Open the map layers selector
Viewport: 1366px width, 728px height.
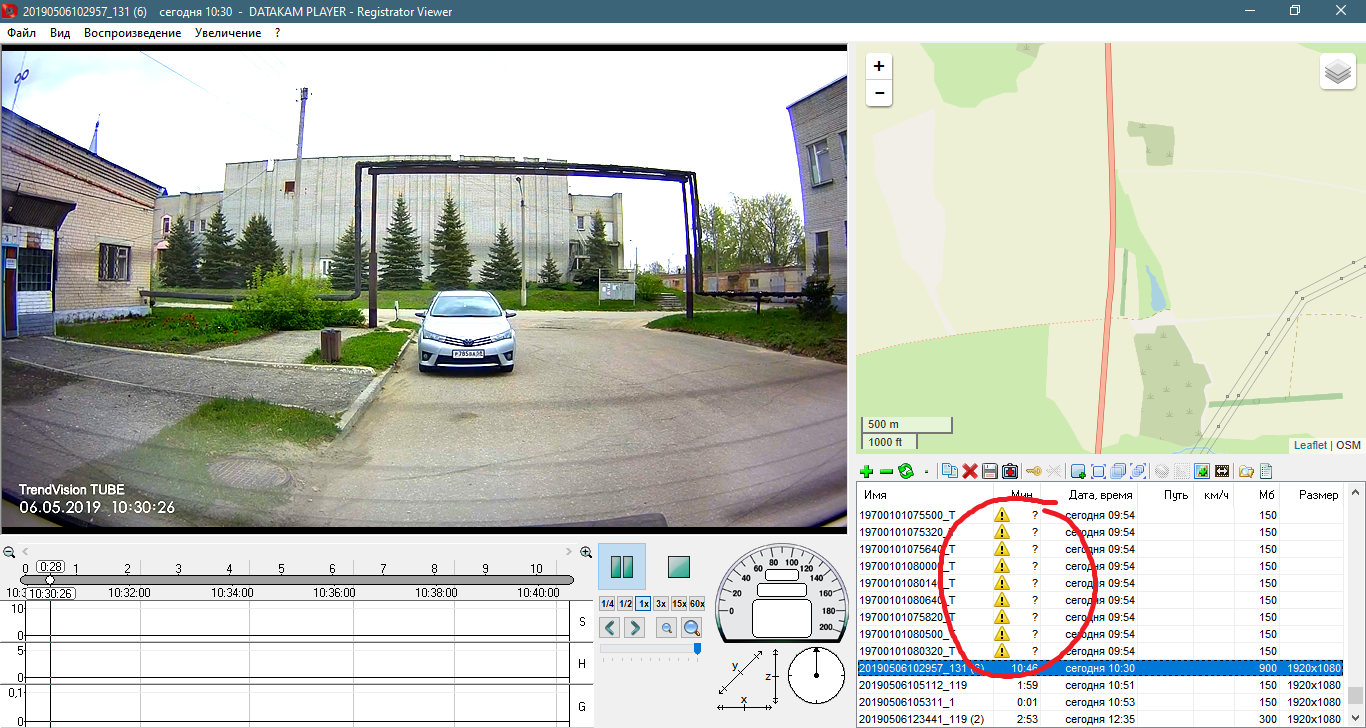click(1337, 72)
